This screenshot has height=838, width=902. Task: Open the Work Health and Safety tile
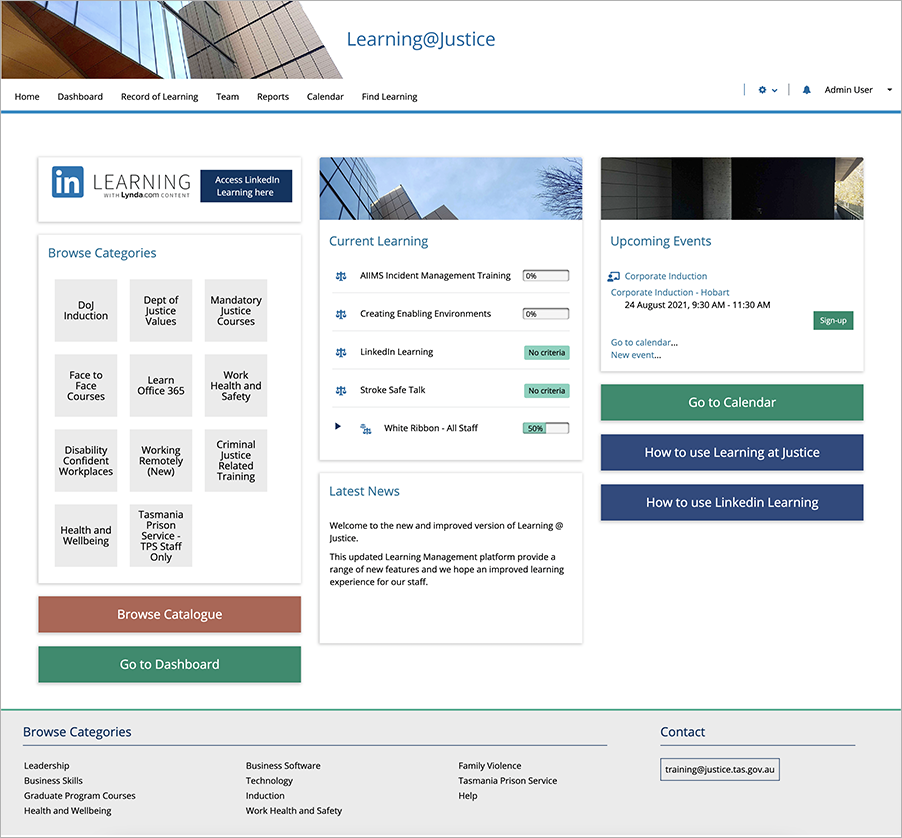pyautogui.click(x=236, y=385)
